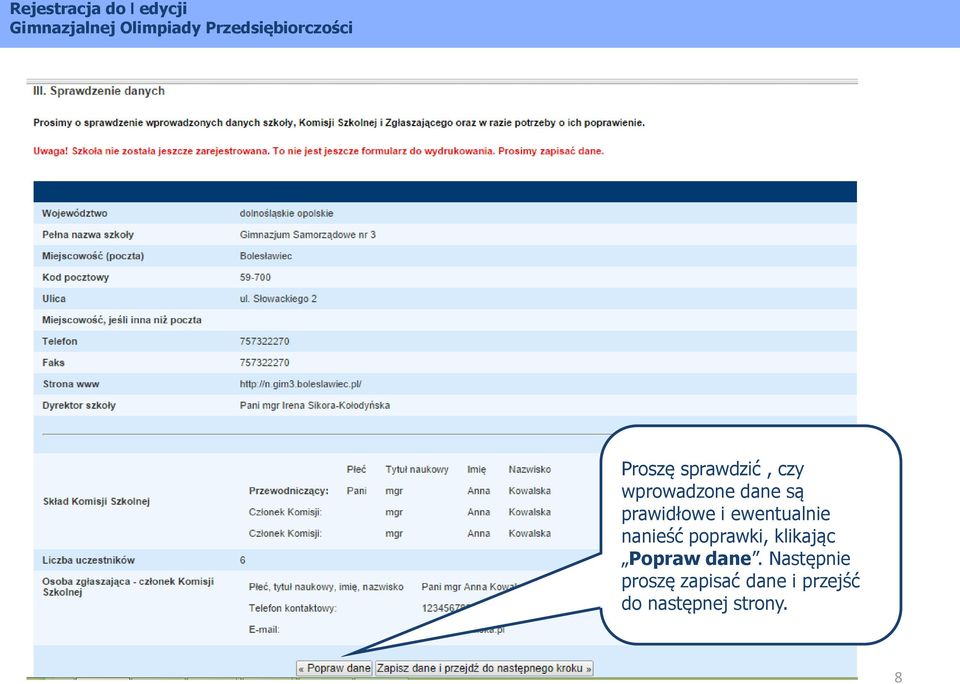Click the number in the Telefon row
Viewport: 960px width, 684px height.
pos(264,341)
